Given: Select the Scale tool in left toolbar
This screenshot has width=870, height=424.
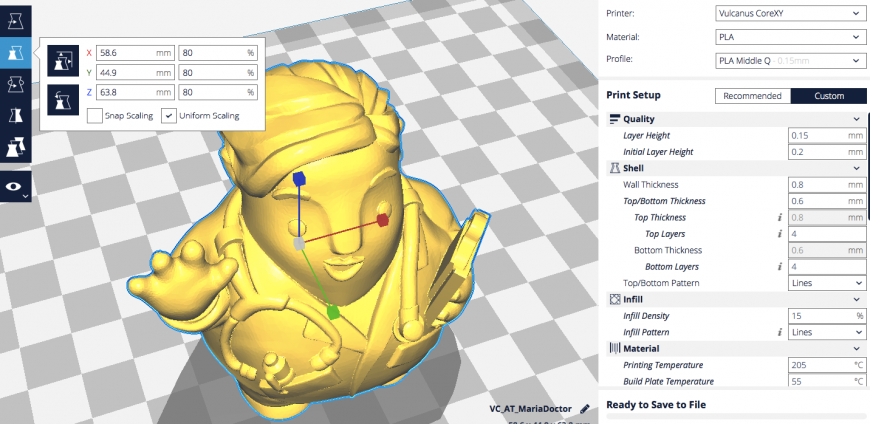Looking at the screenshot, I should (x=15, y=53).
